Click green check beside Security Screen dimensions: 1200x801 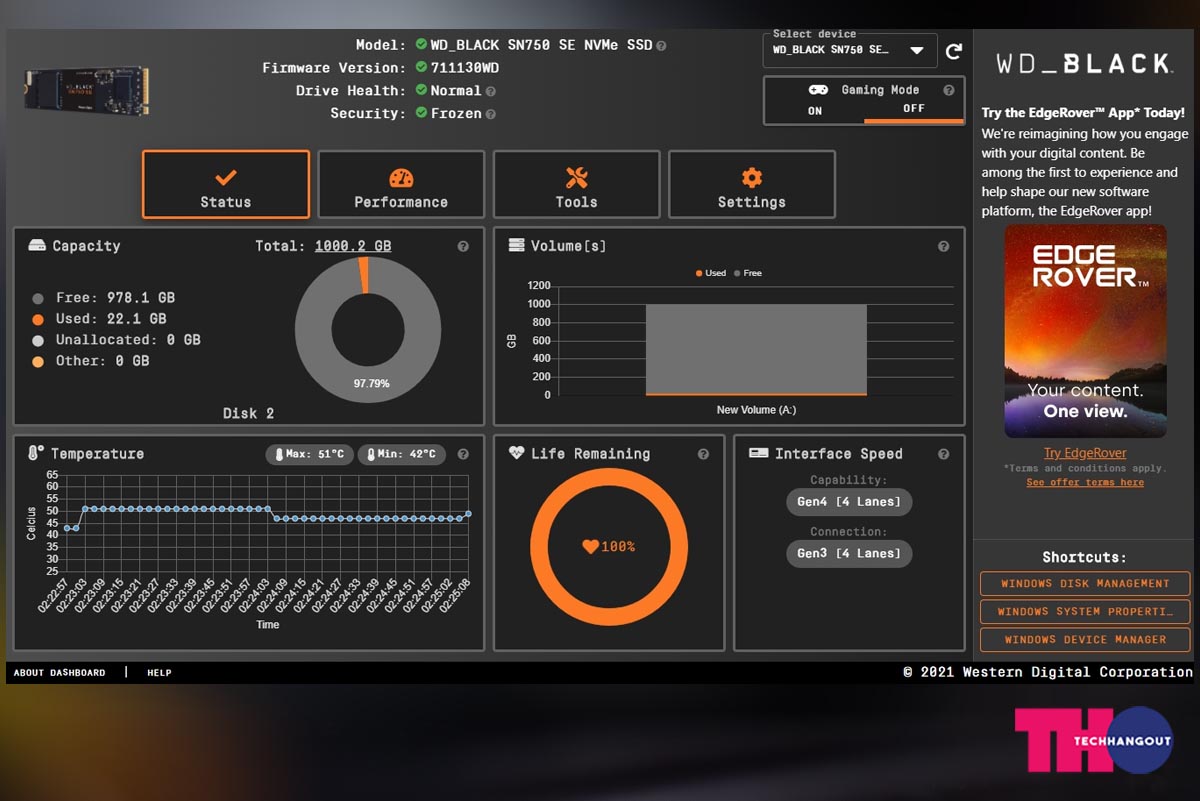pos(422,114)
